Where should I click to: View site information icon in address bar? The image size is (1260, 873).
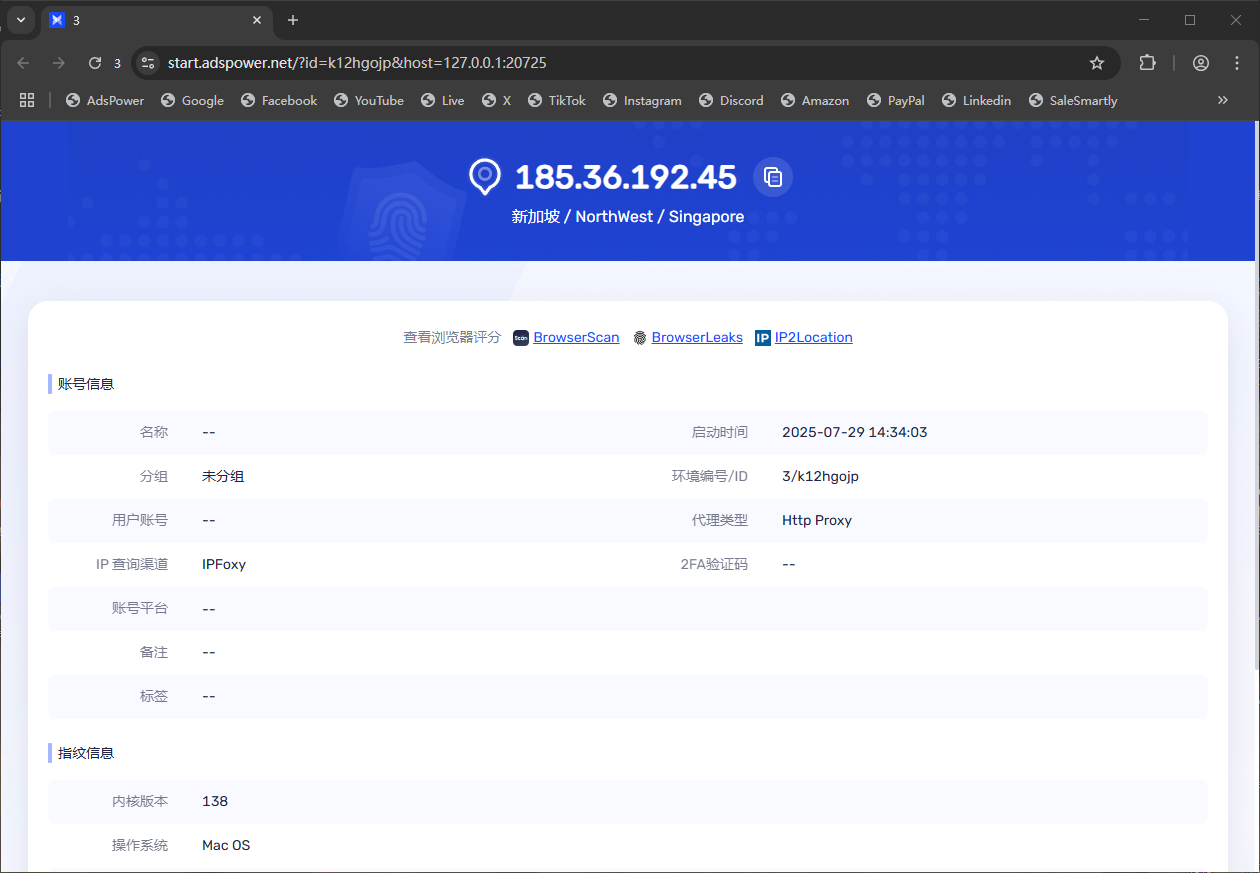(x=147, y=63)
